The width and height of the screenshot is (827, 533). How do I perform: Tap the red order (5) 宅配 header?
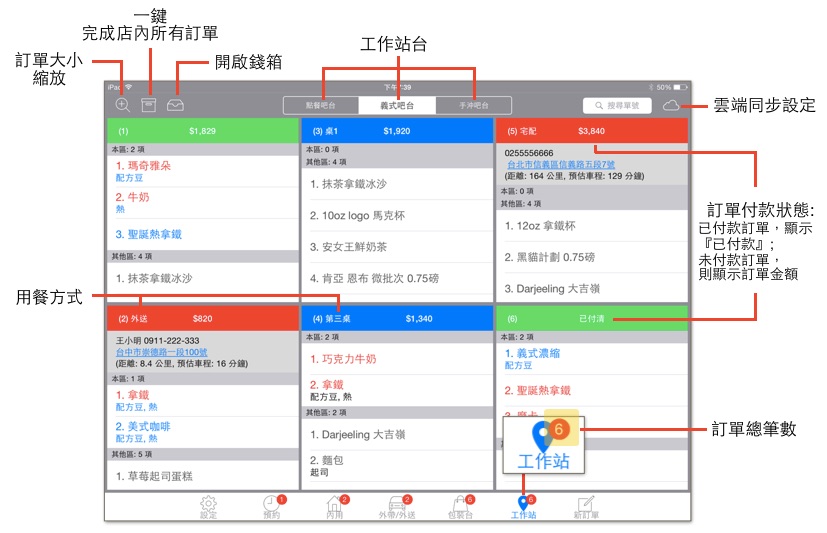592,131
